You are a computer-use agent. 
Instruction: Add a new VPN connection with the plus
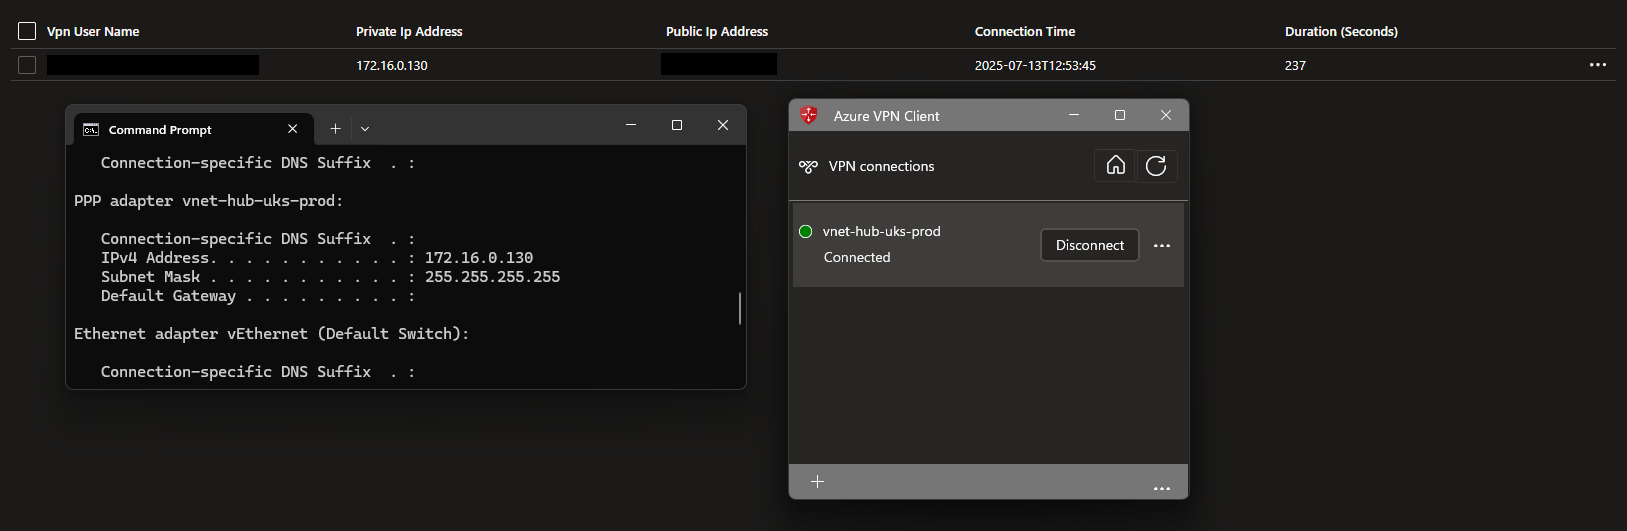pos(817,482)
